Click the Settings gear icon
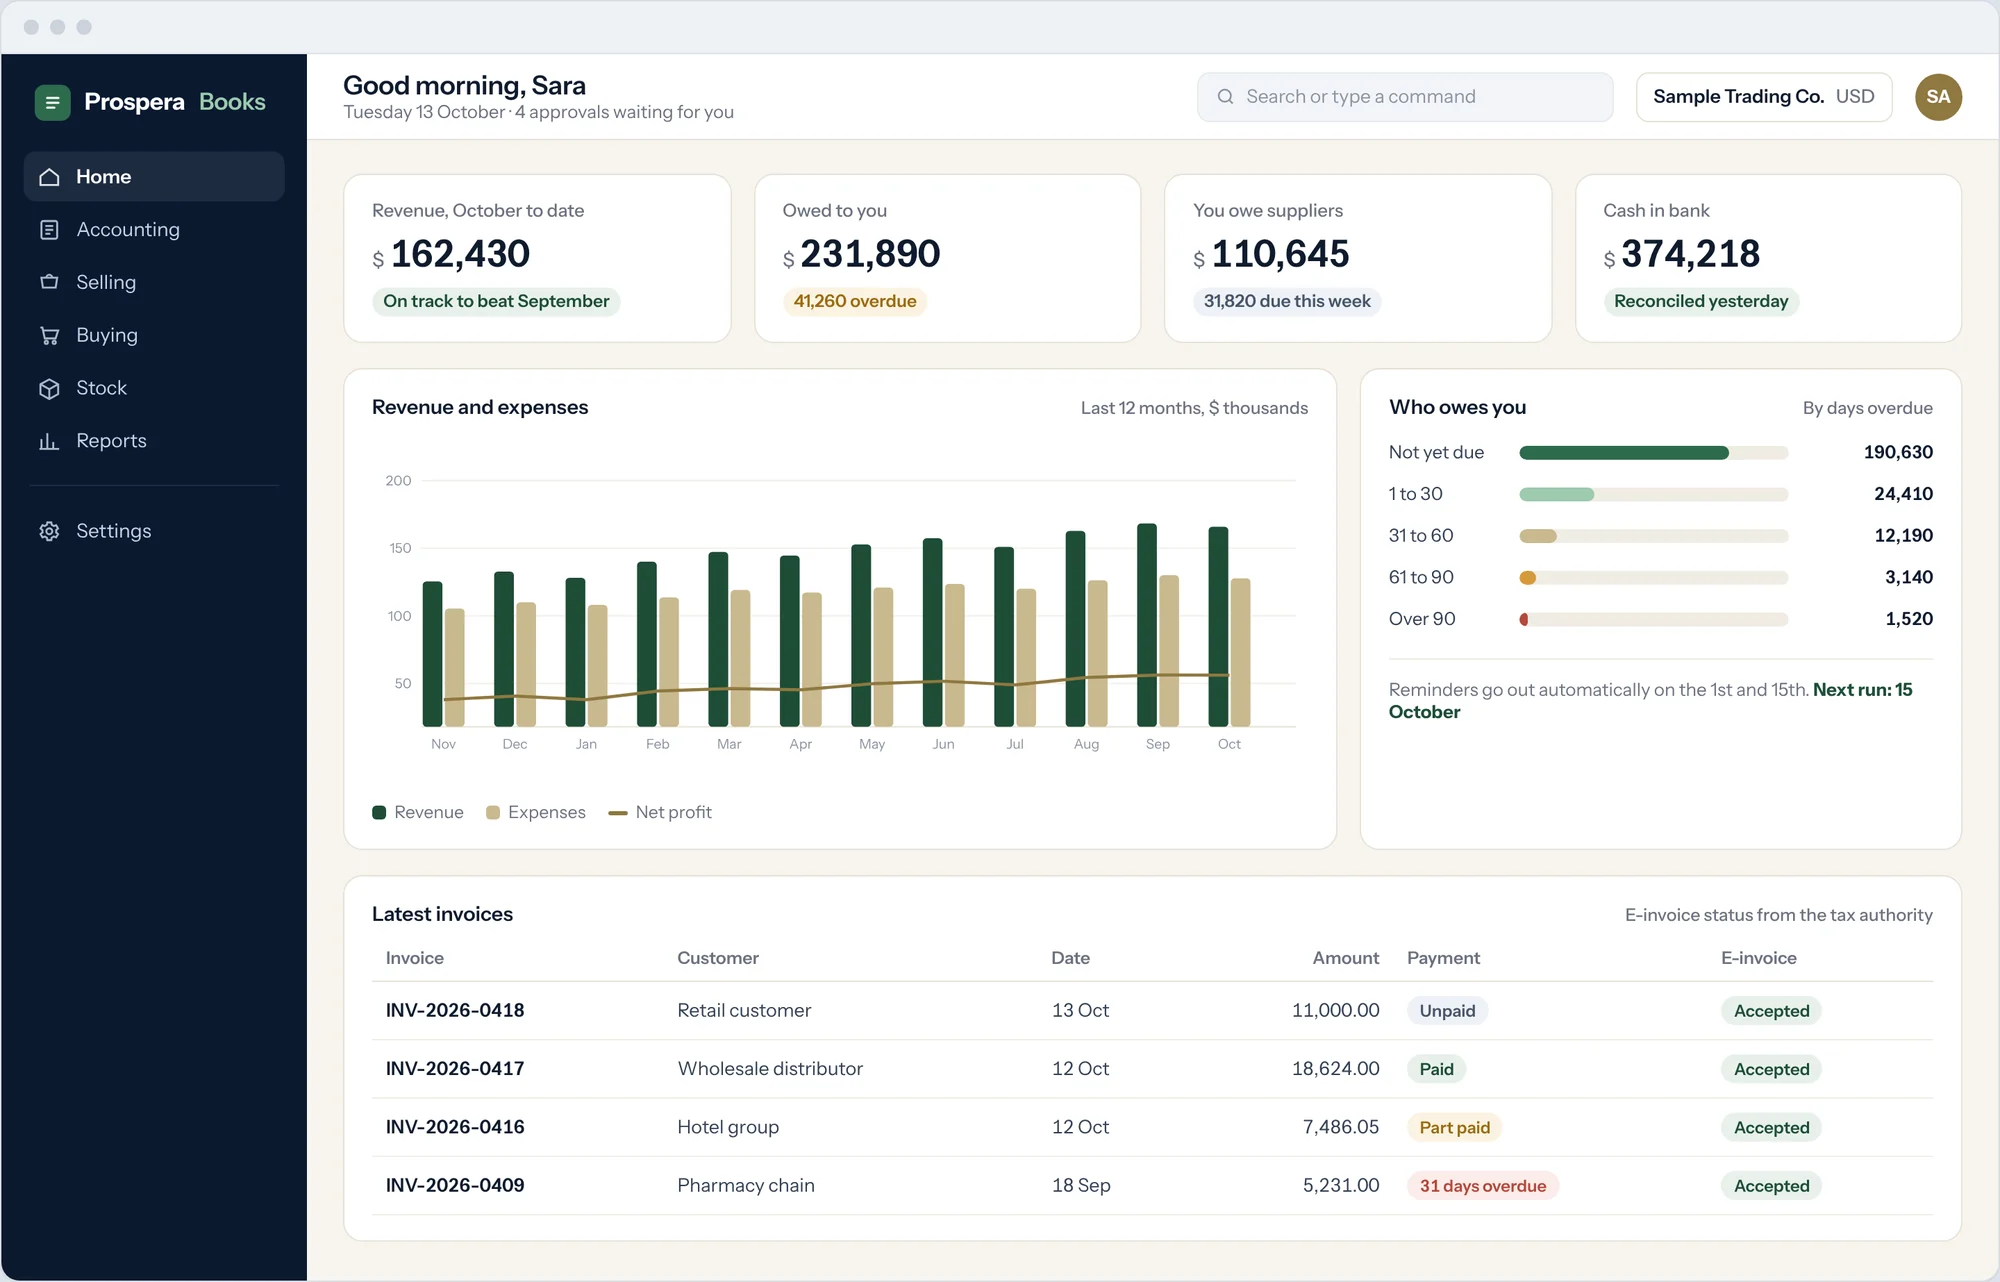The width and height of the screenshot is (2000, 1282). [49, 531]
